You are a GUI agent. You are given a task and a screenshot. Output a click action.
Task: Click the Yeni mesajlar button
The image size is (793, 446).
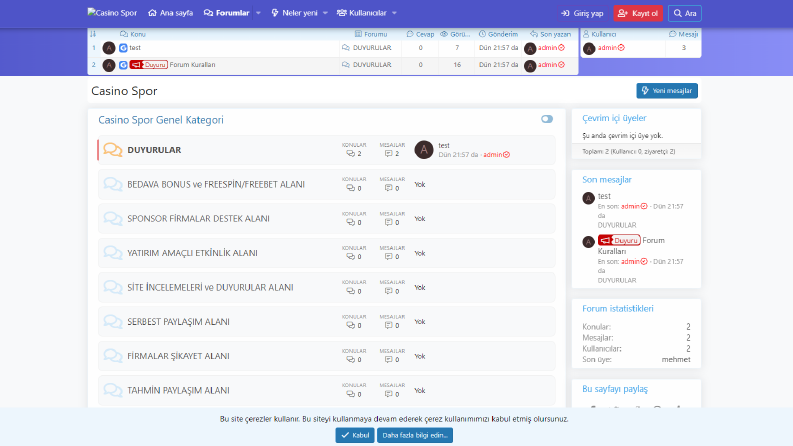pyautogui.click(x=667, y=91)
